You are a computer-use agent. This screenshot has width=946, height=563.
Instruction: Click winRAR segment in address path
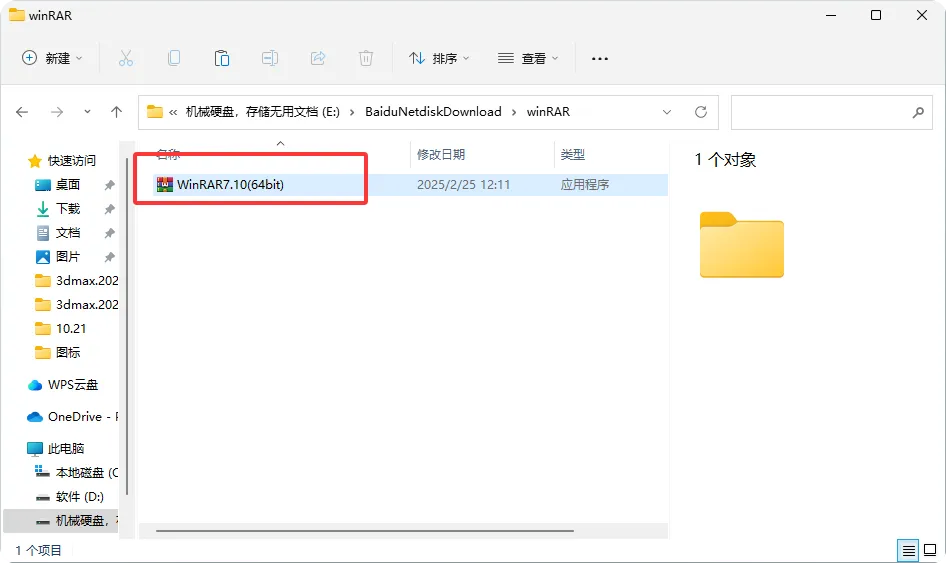(x=548, y=112)
